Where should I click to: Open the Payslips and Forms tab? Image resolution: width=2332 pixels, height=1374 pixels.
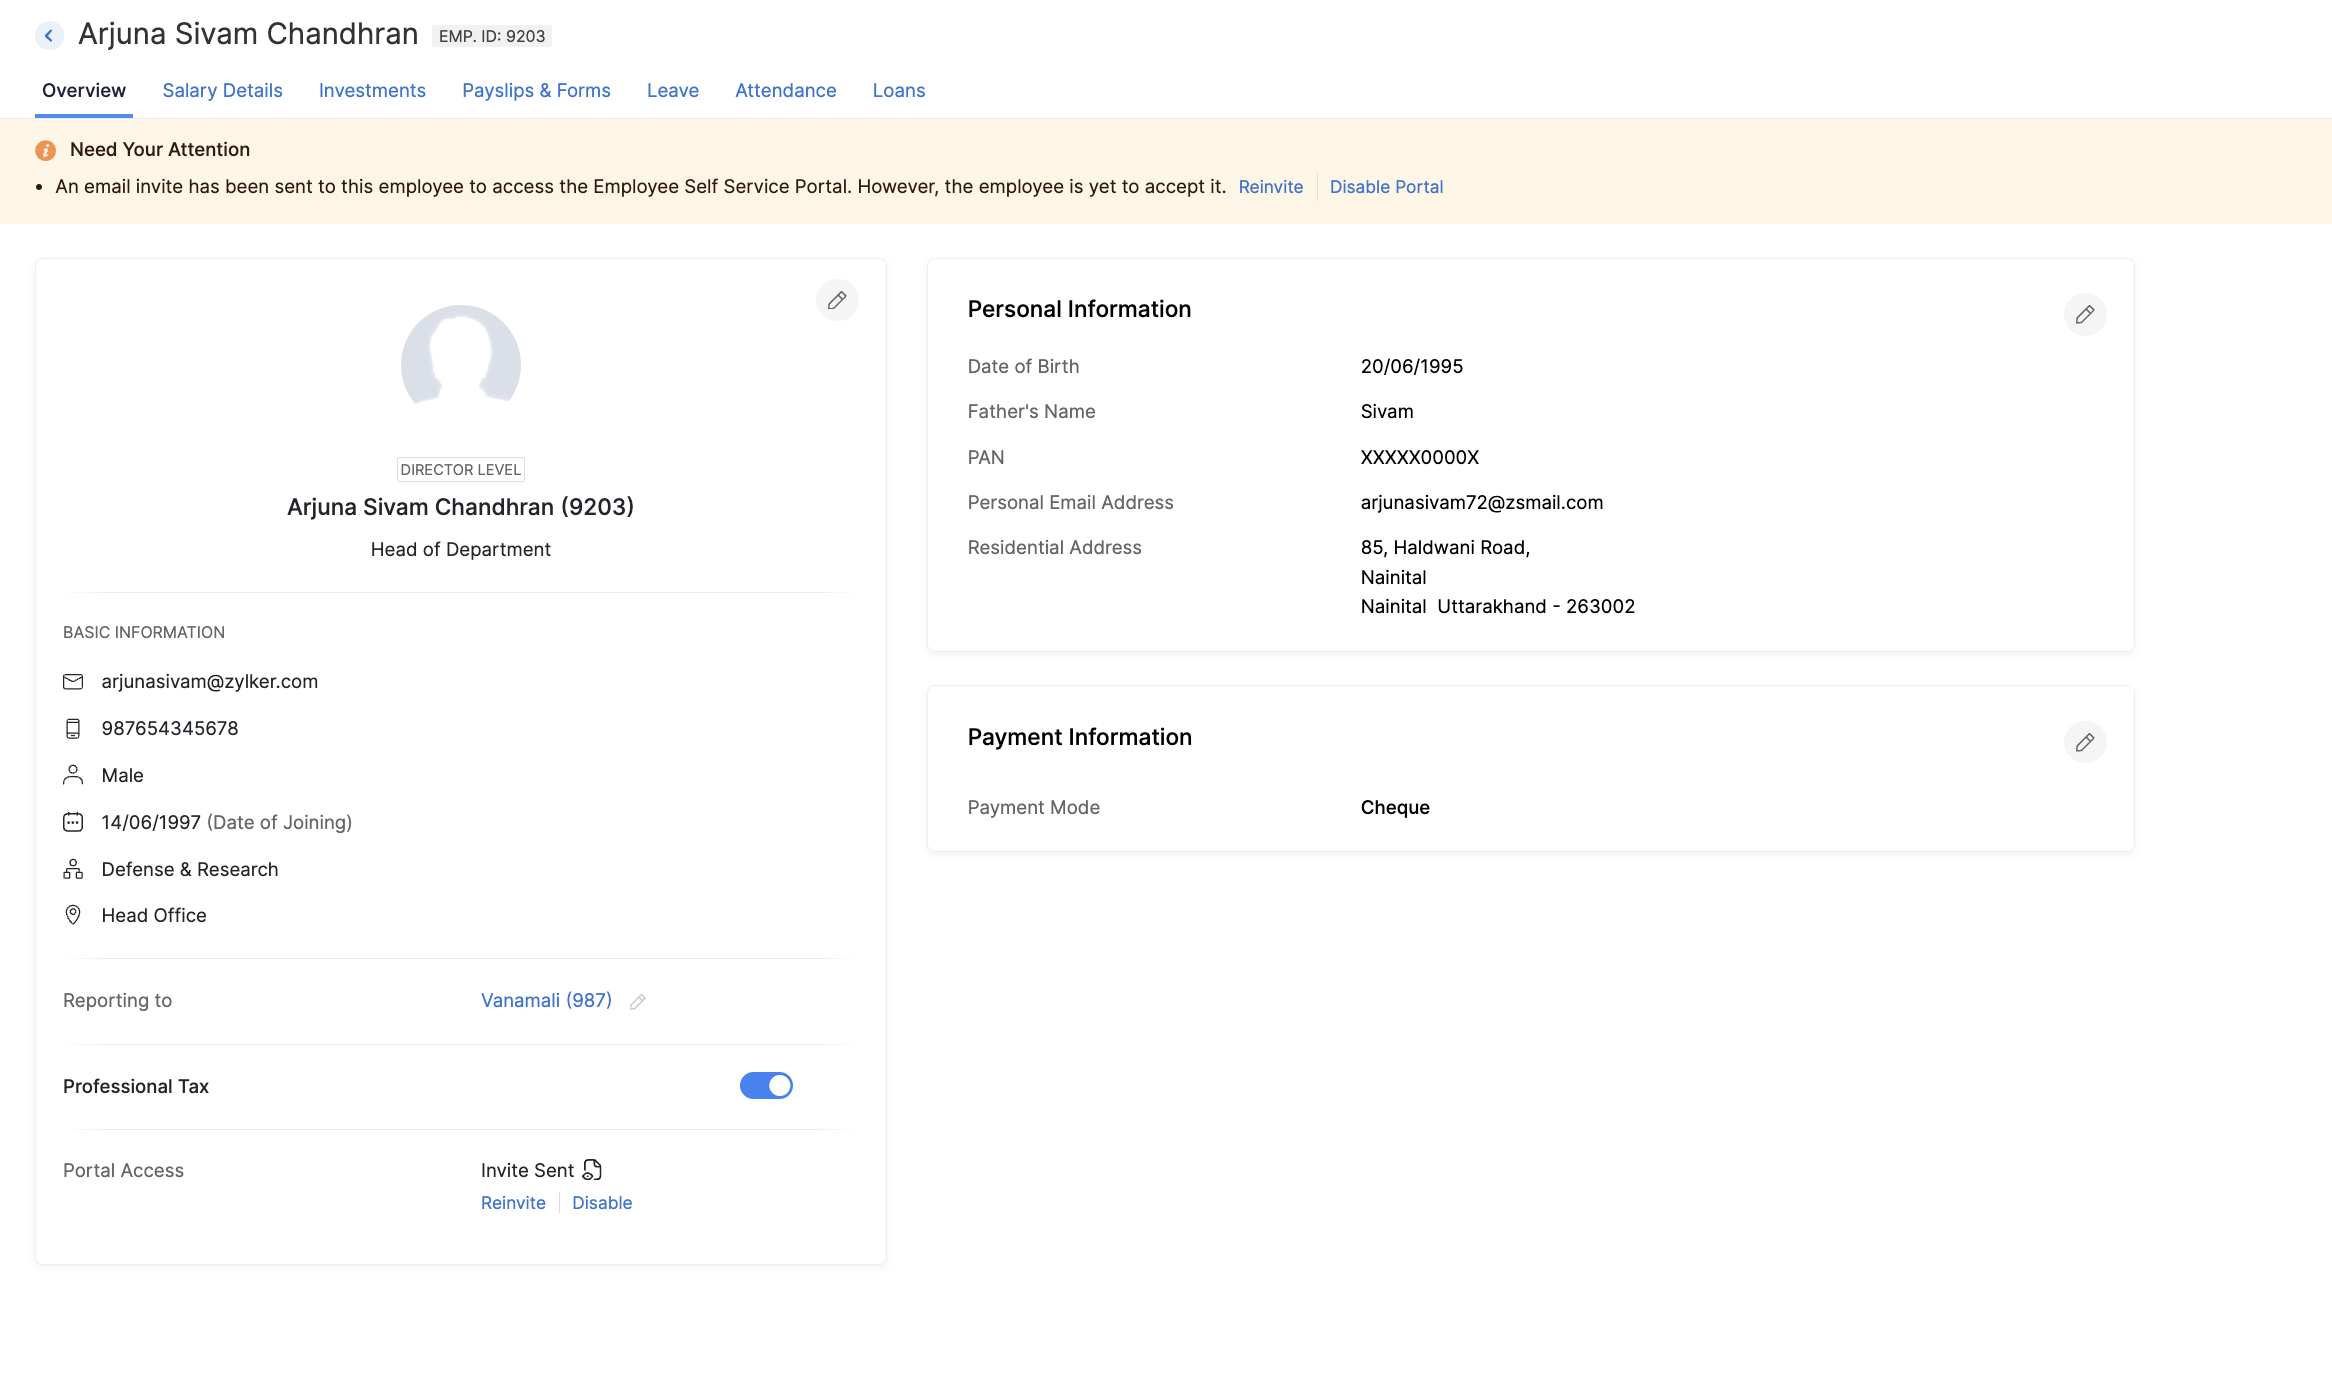point(536,90)
